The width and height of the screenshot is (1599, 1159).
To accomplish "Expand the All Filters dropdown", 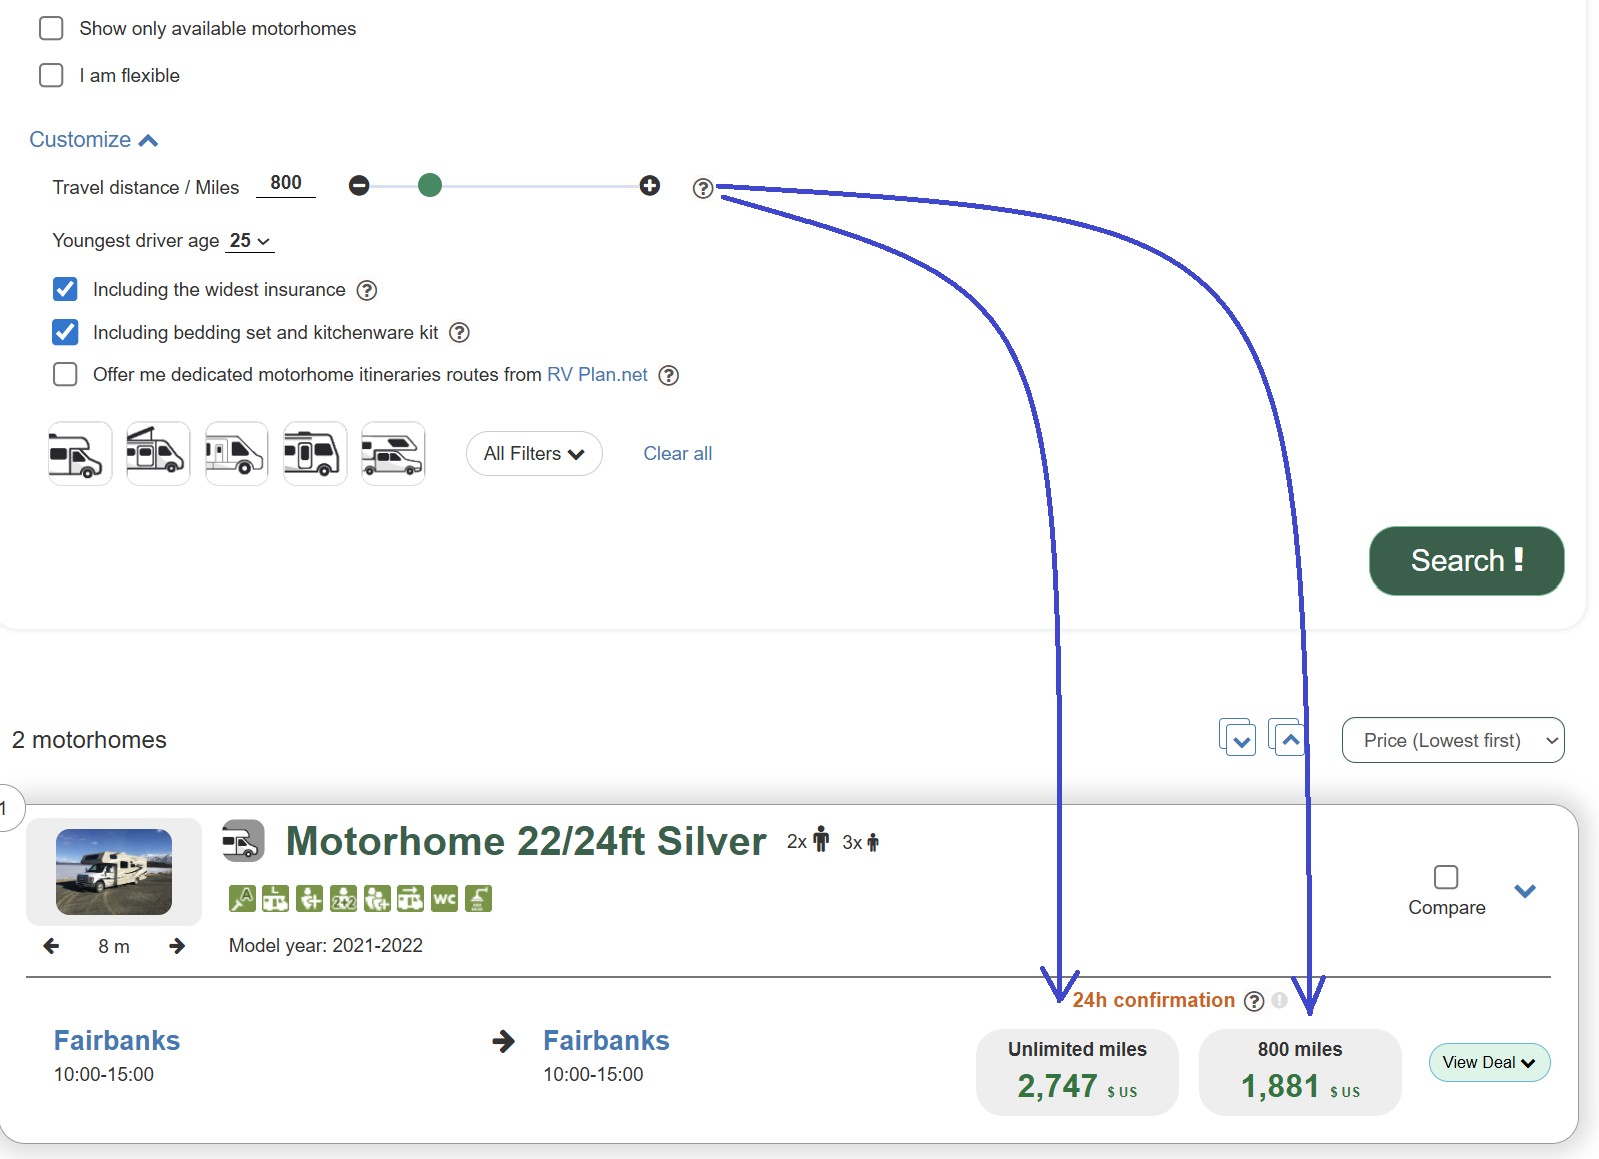I will 534,454.
